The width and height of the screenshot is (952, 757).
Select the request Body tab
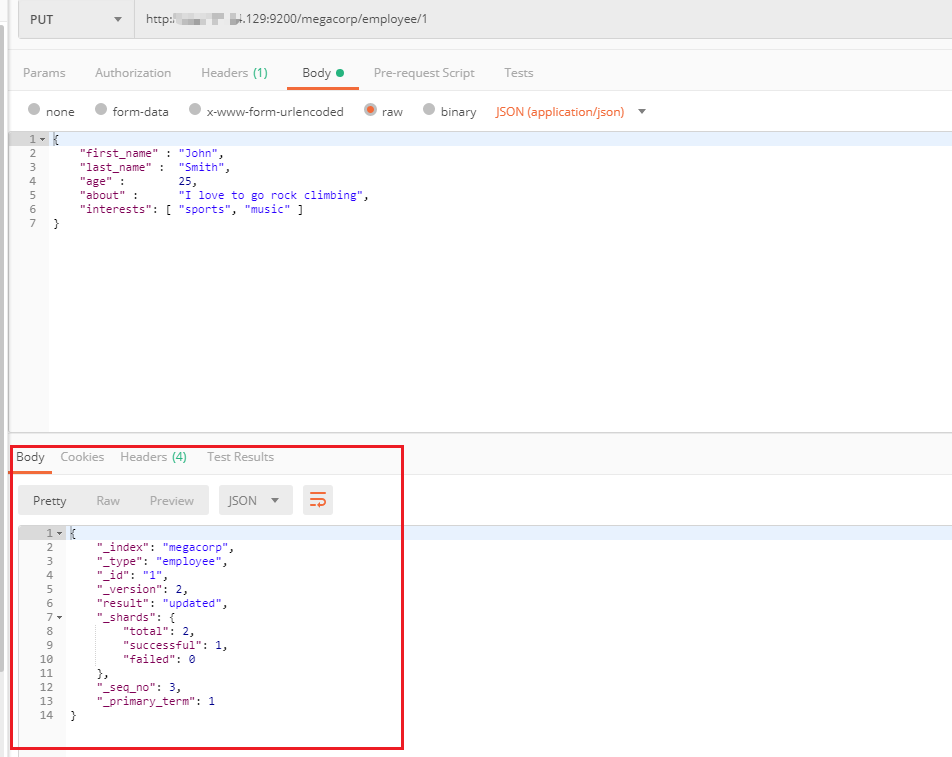pos(322,73)
